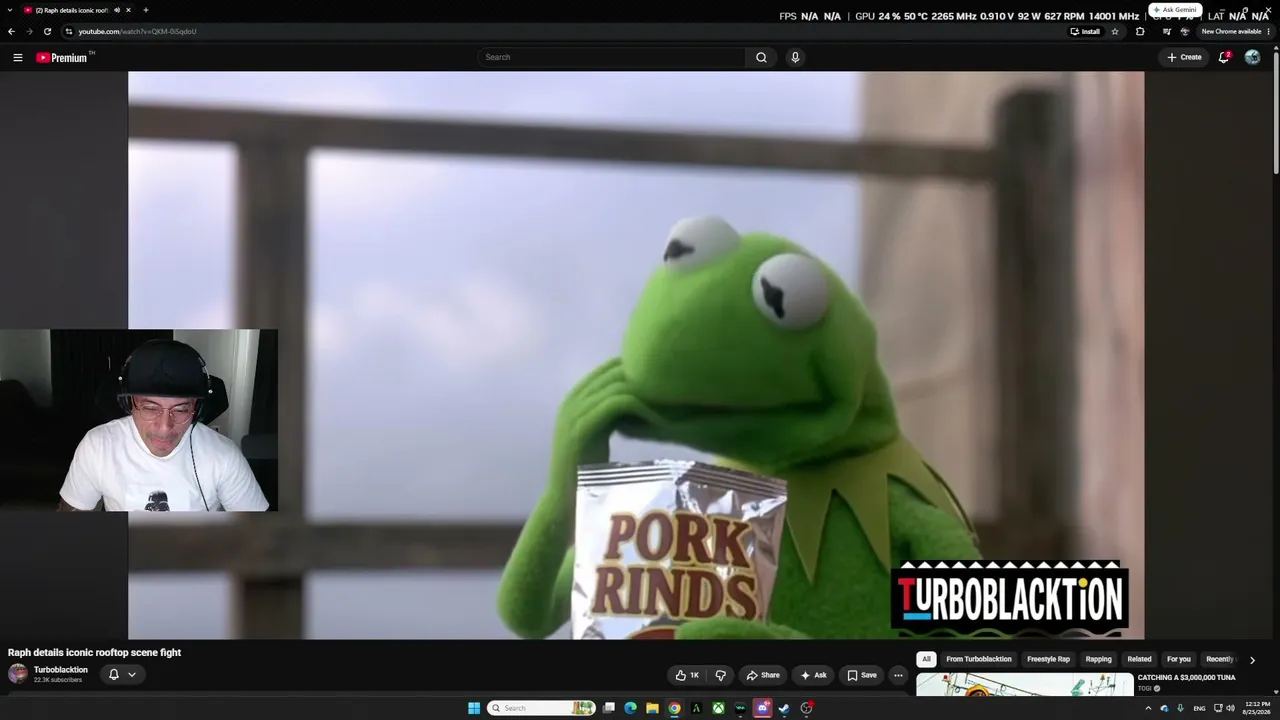Open File Explorer from the taskbar

coord(652,708)
